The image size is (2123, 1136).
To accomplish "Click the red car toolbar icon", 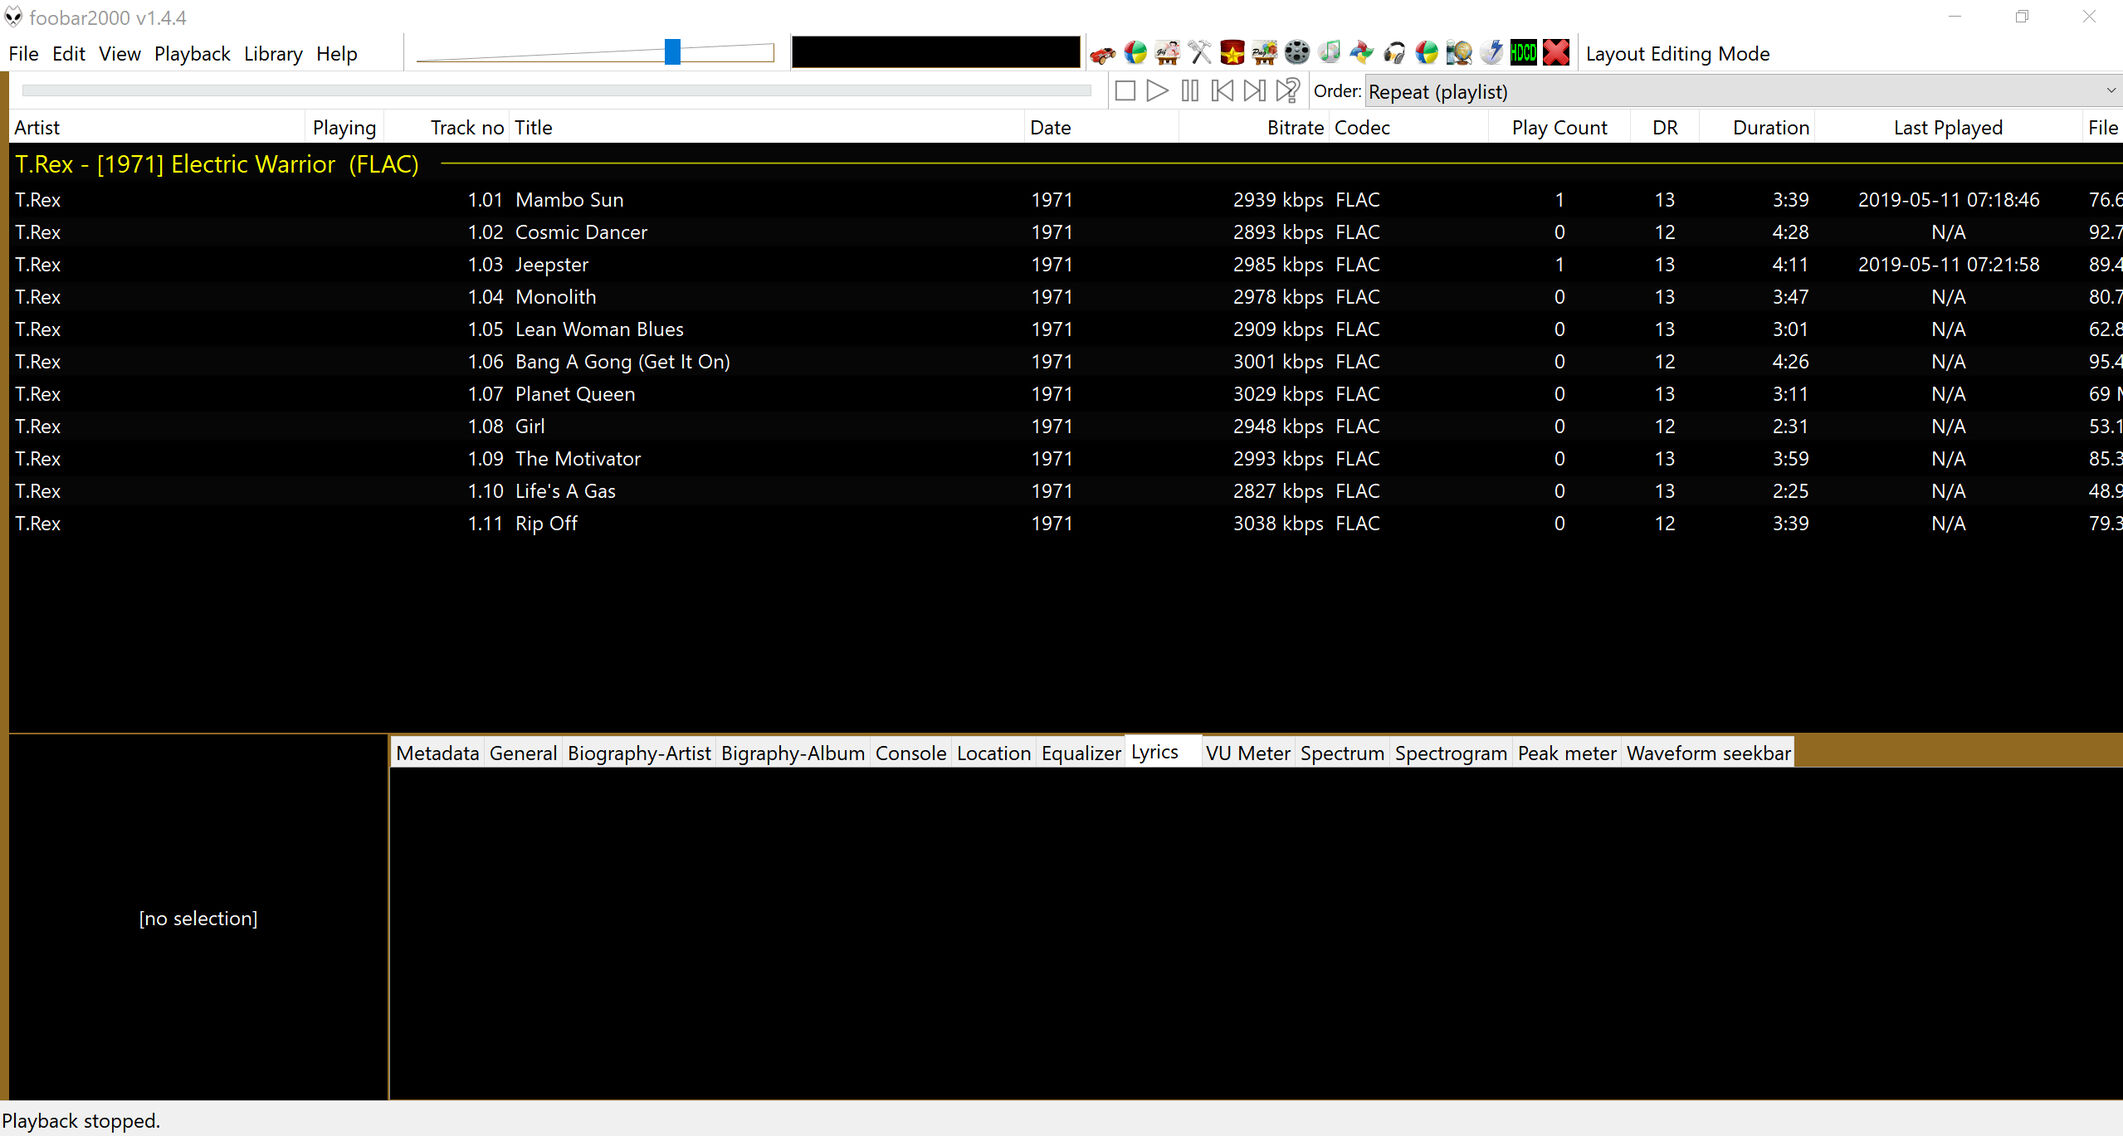I will (x=1103, y=53).
